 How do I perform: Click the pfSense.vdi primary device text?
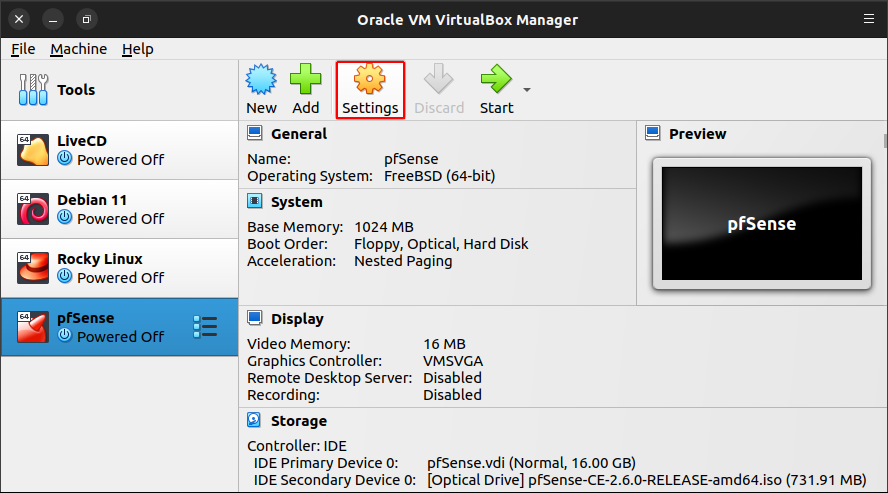click(531, 464)
